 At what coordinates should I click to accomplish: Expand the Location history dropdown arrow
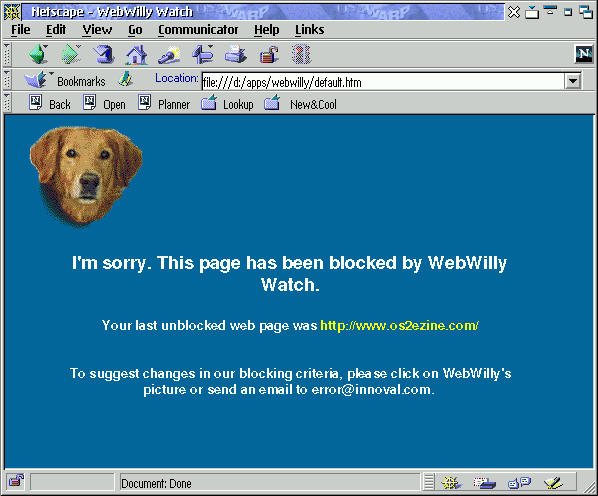click(573, 81)
